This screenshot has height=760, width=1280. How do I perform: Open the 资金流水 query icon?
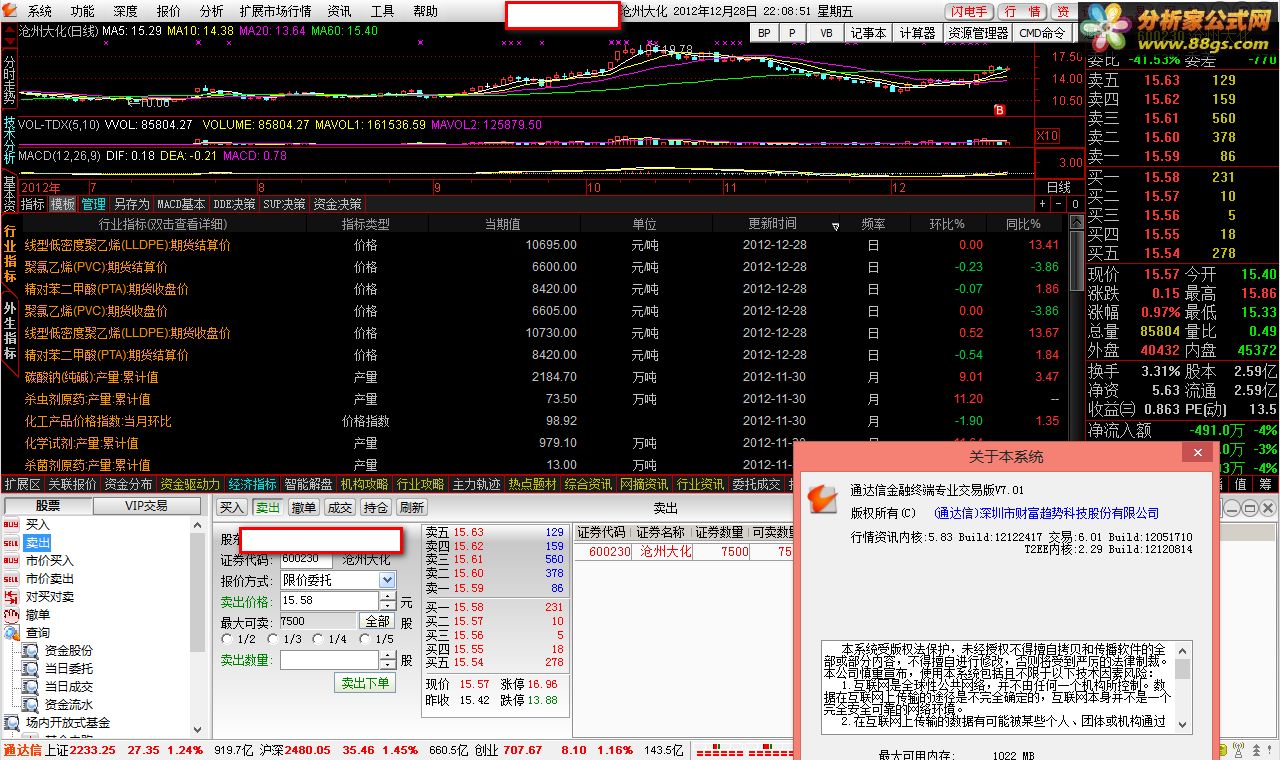coord(31,704)
